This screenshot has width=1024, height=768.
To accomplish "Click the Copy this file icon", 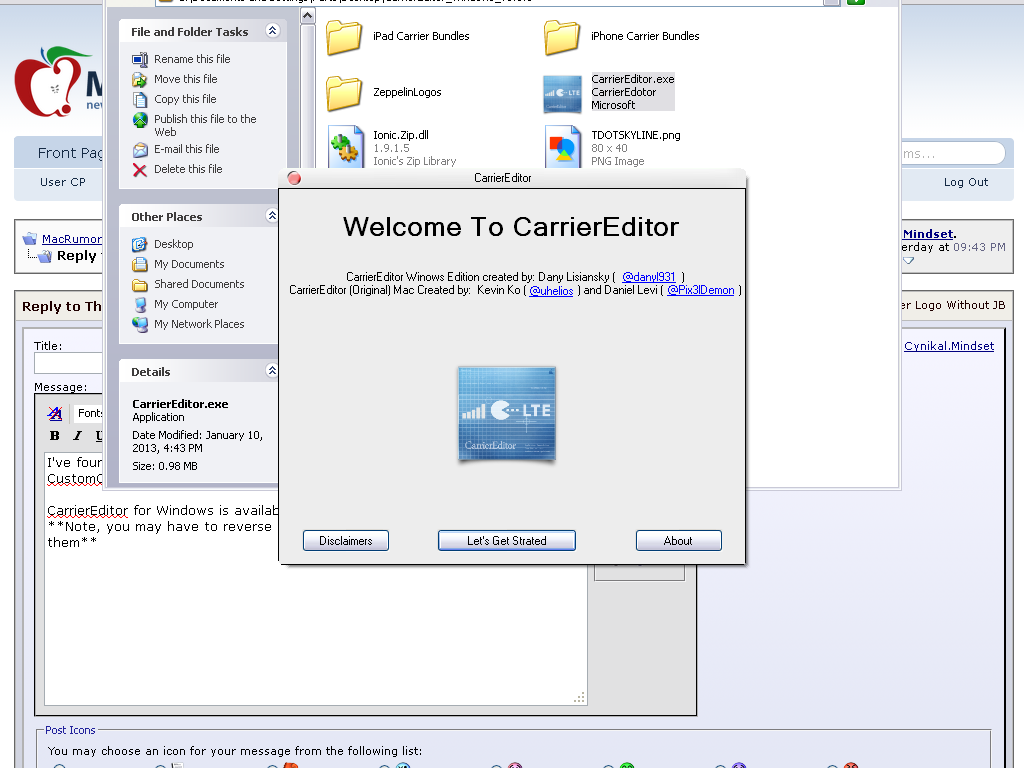I will point(140,100).
